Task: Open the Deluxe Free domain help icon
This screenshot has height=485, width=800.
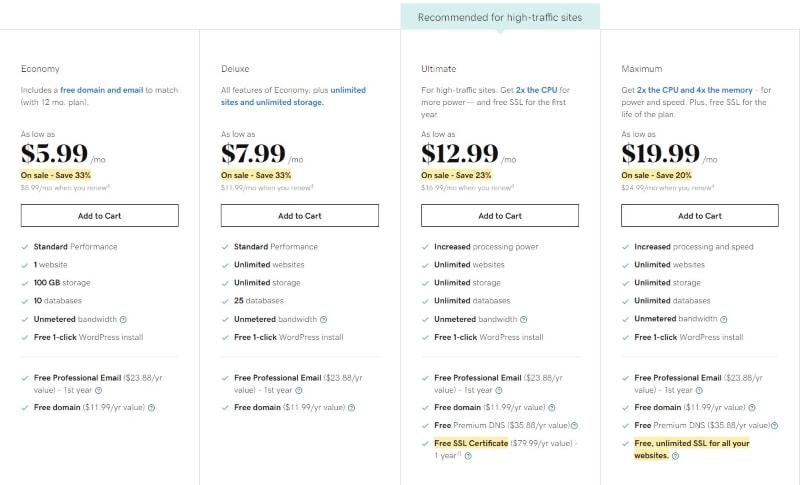Action: coord(351,408)
